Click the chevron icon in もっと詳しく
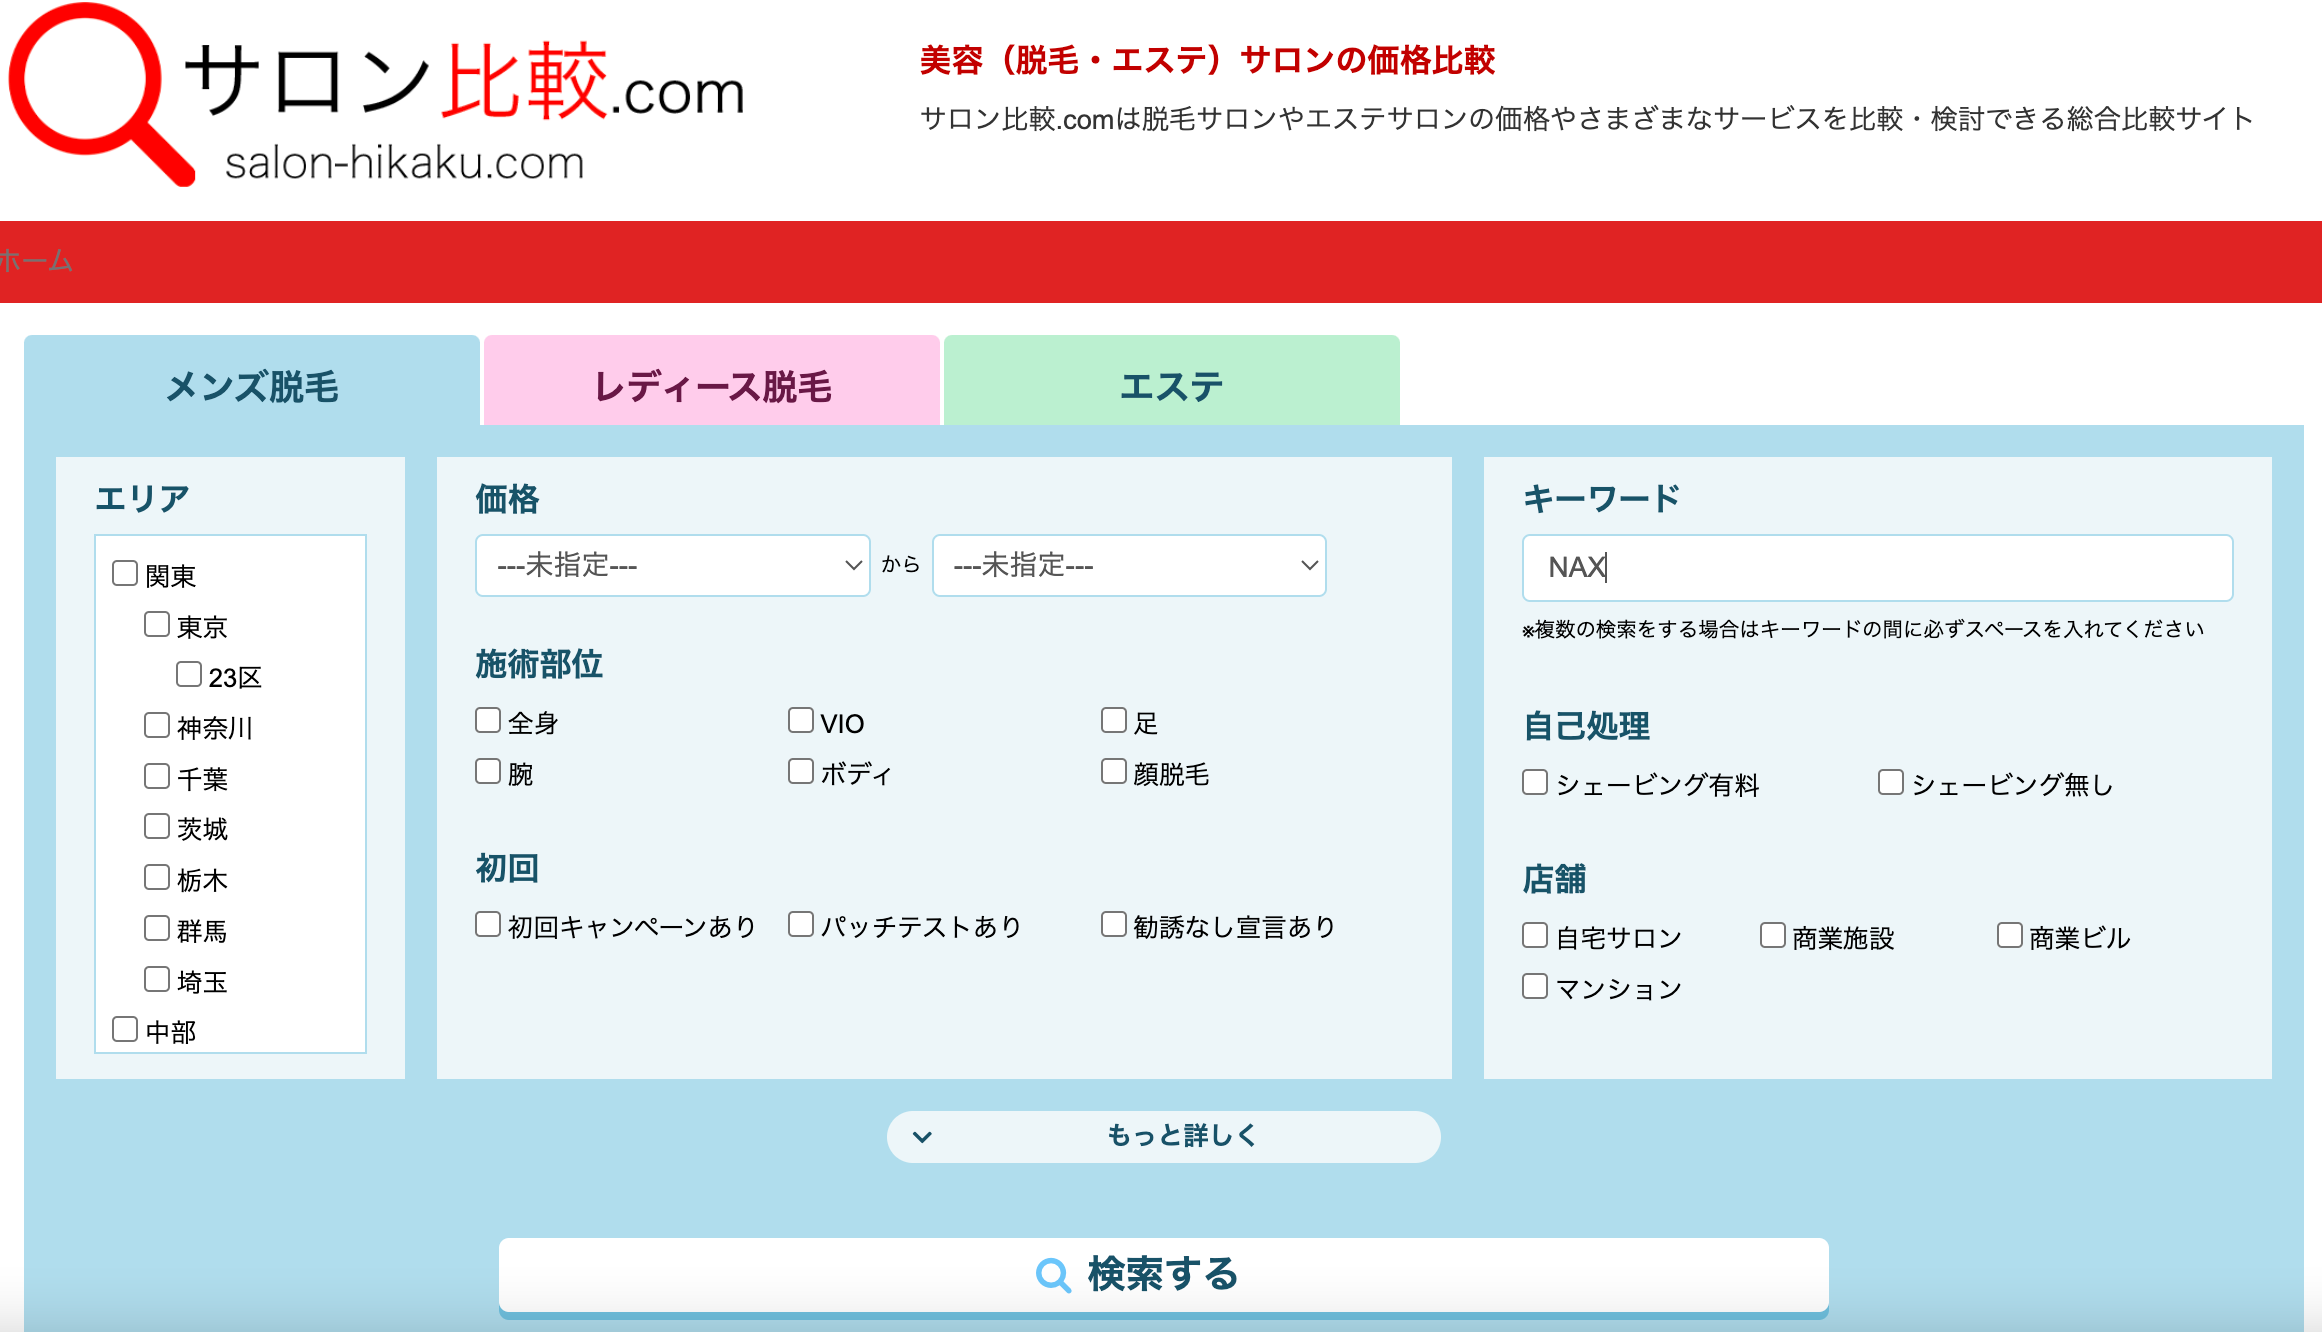 coord(922,1137)
